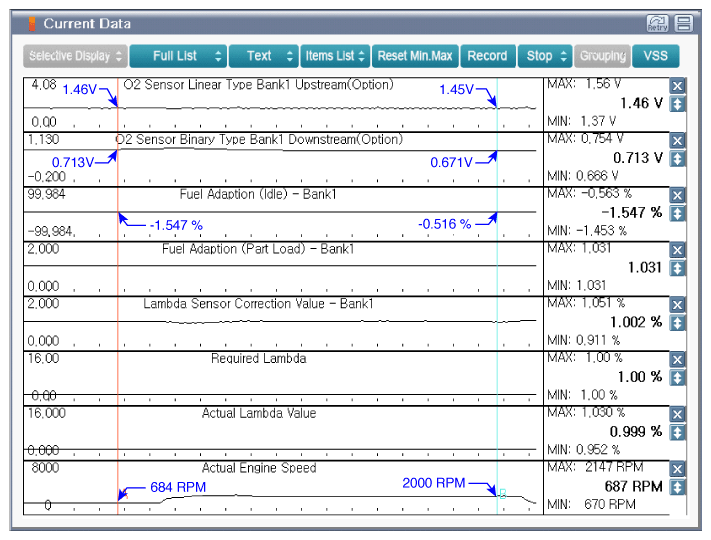Click up-down arrow icon for Required Lambda
Viewport: 711px width, 540px height.
coord(677,378)
